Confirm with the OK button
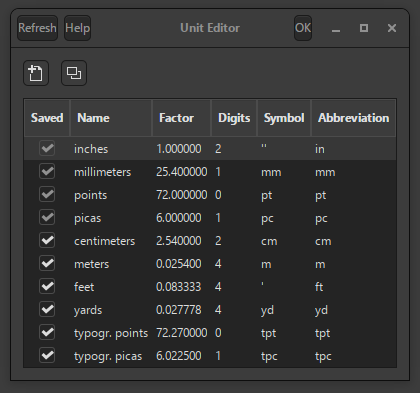Viewport: 420px width, 393px height. (303, 28)
